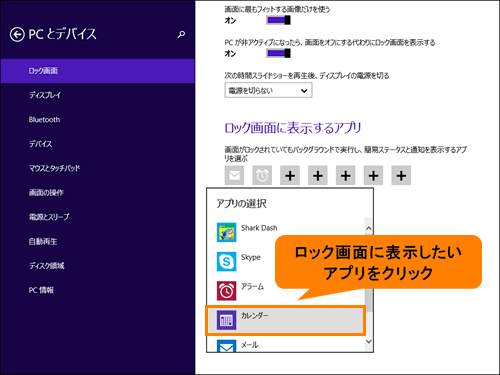Click the Mail lock screen app slot
The width and height of the screenshot is (500, 375).
[234, 175]
